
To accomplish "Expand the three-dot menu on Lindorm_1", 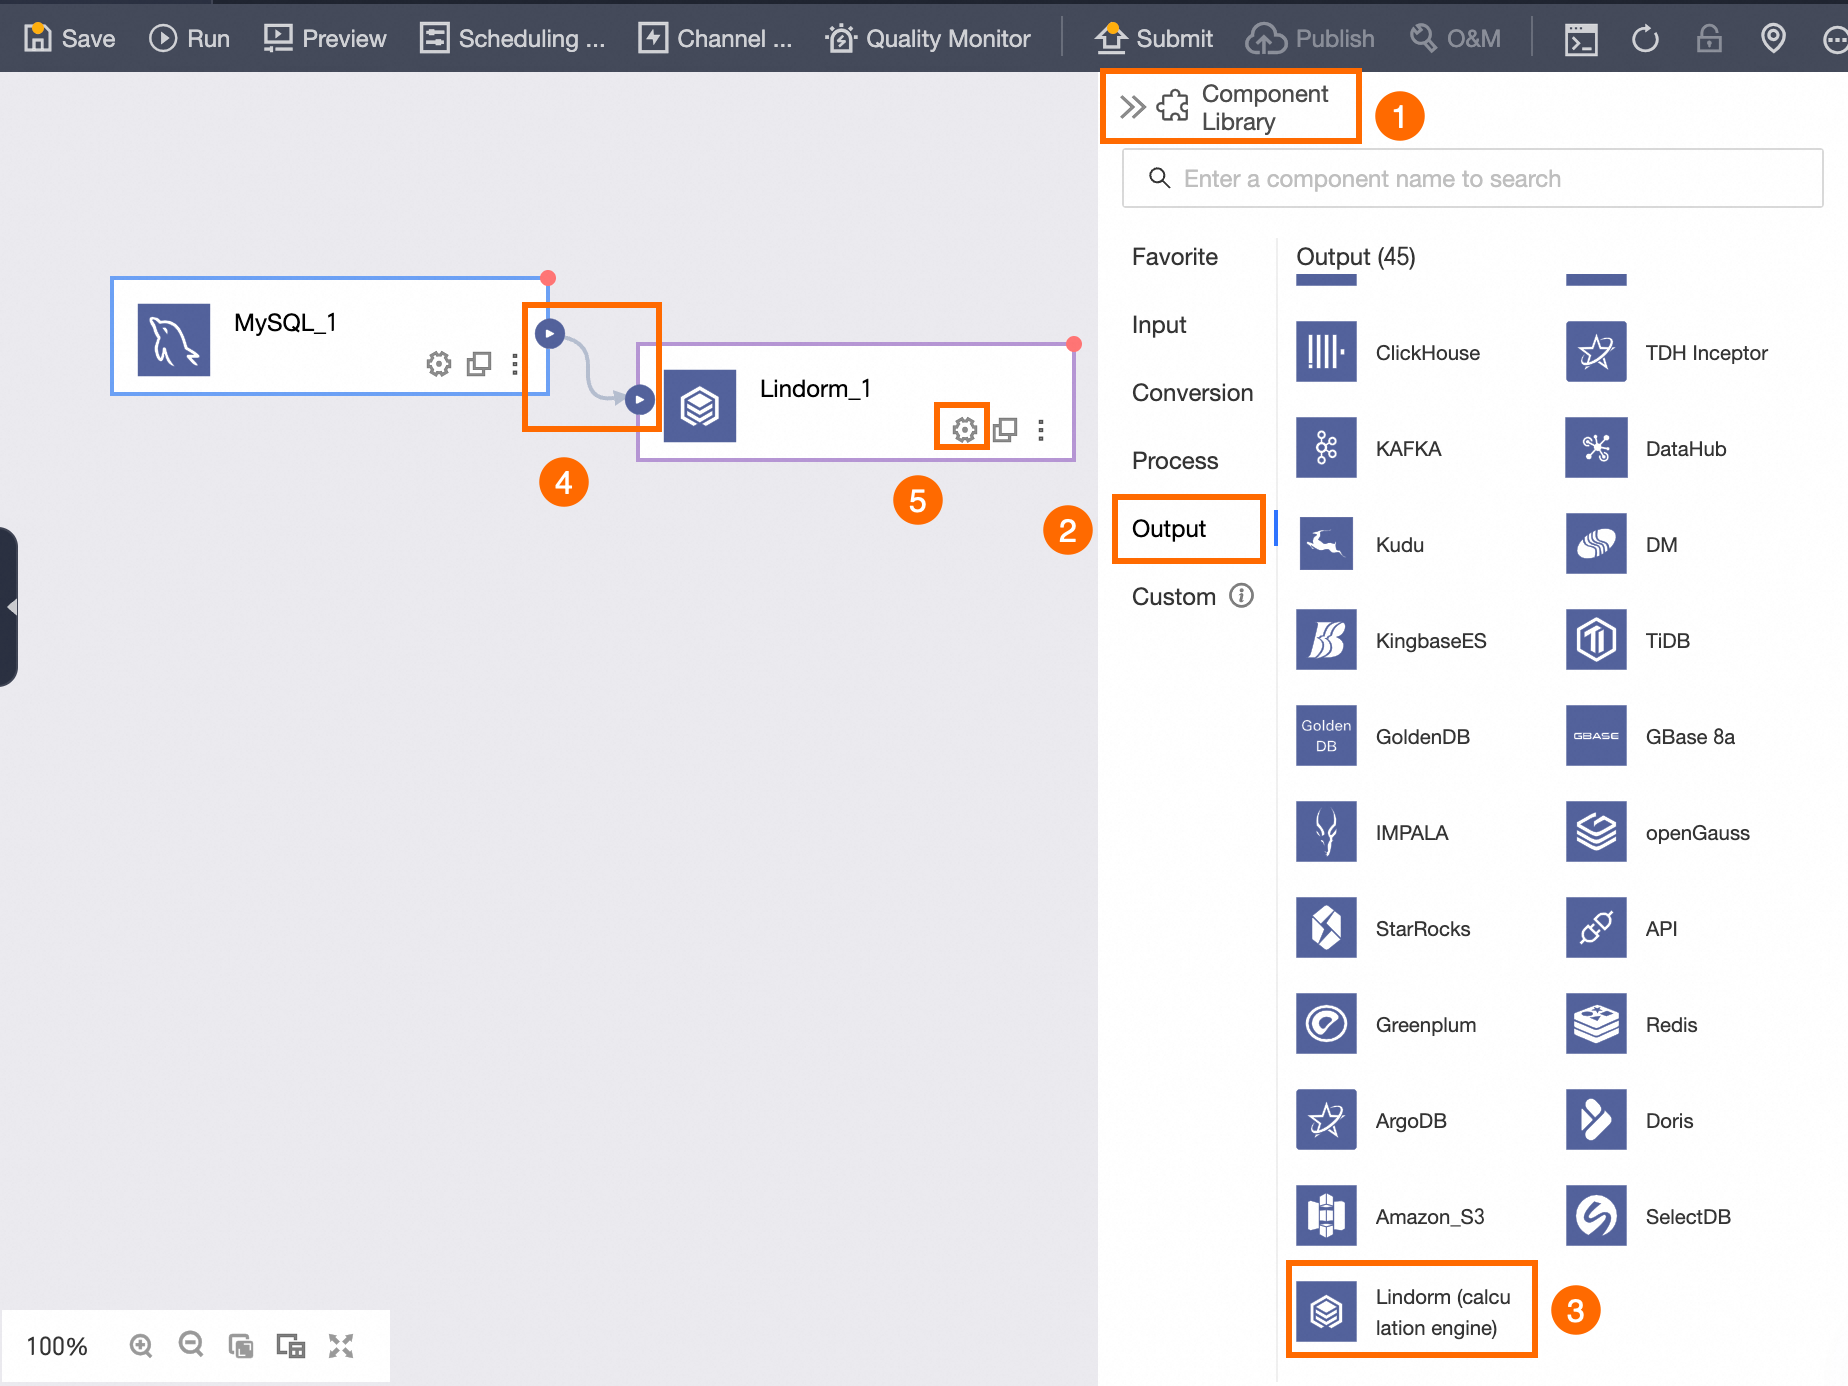I will (x=1041, y=428).
